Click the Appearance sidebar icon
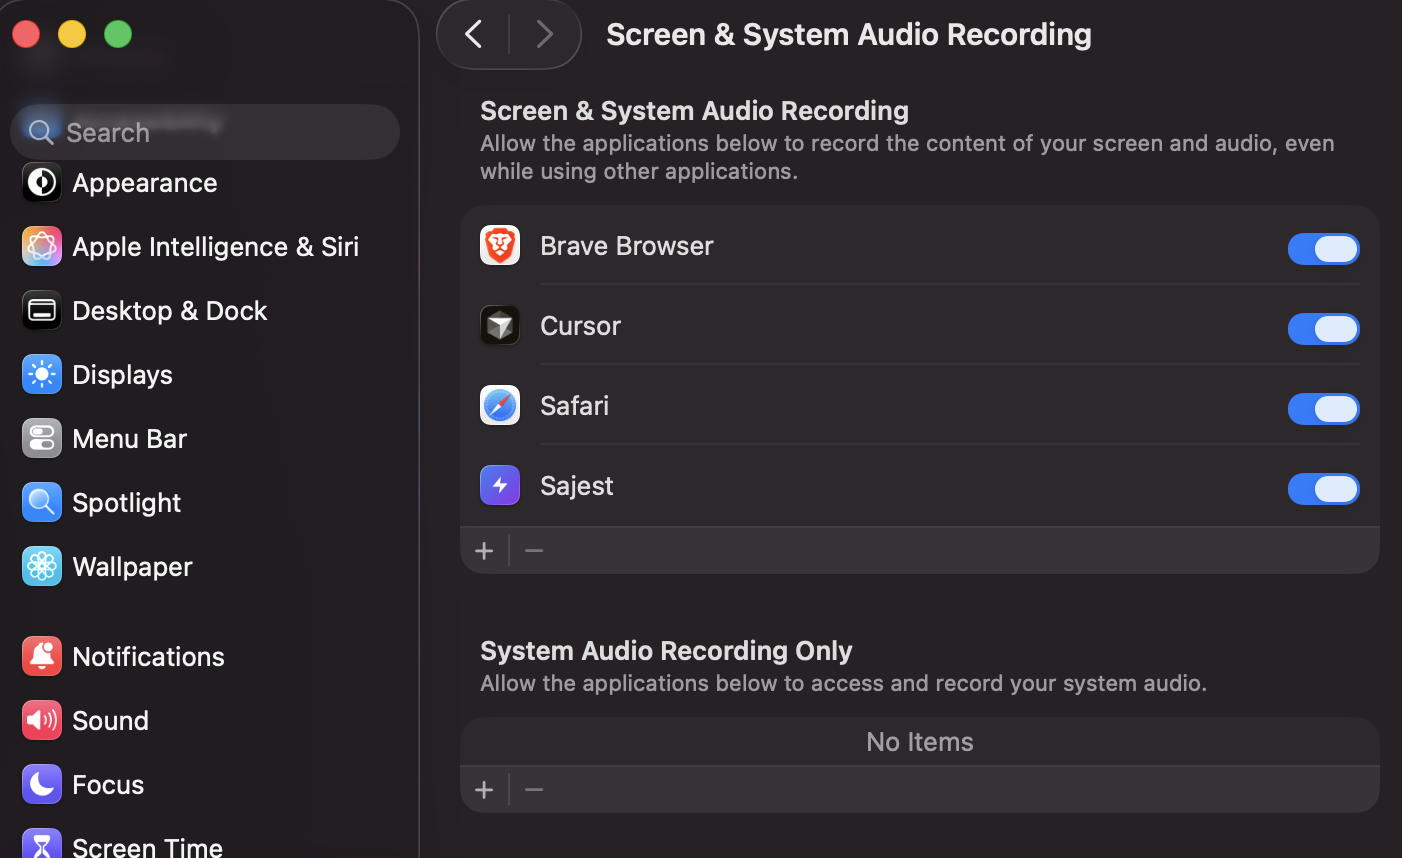 42,183
